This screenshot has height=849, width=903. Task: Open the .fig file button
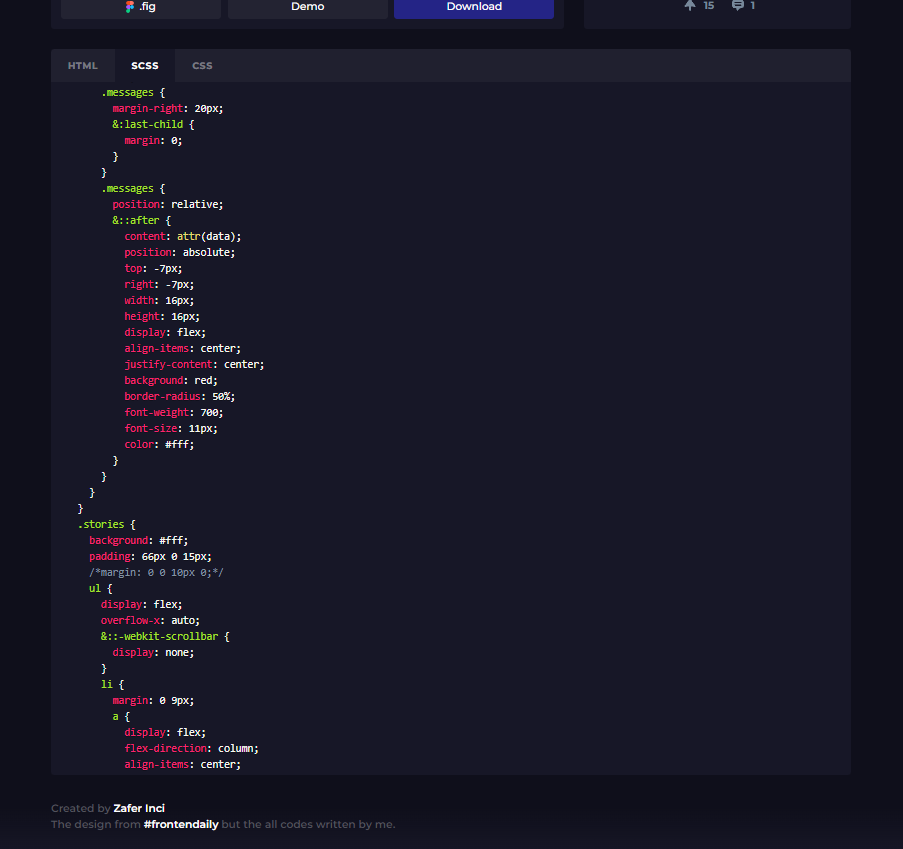pos(141,8)
